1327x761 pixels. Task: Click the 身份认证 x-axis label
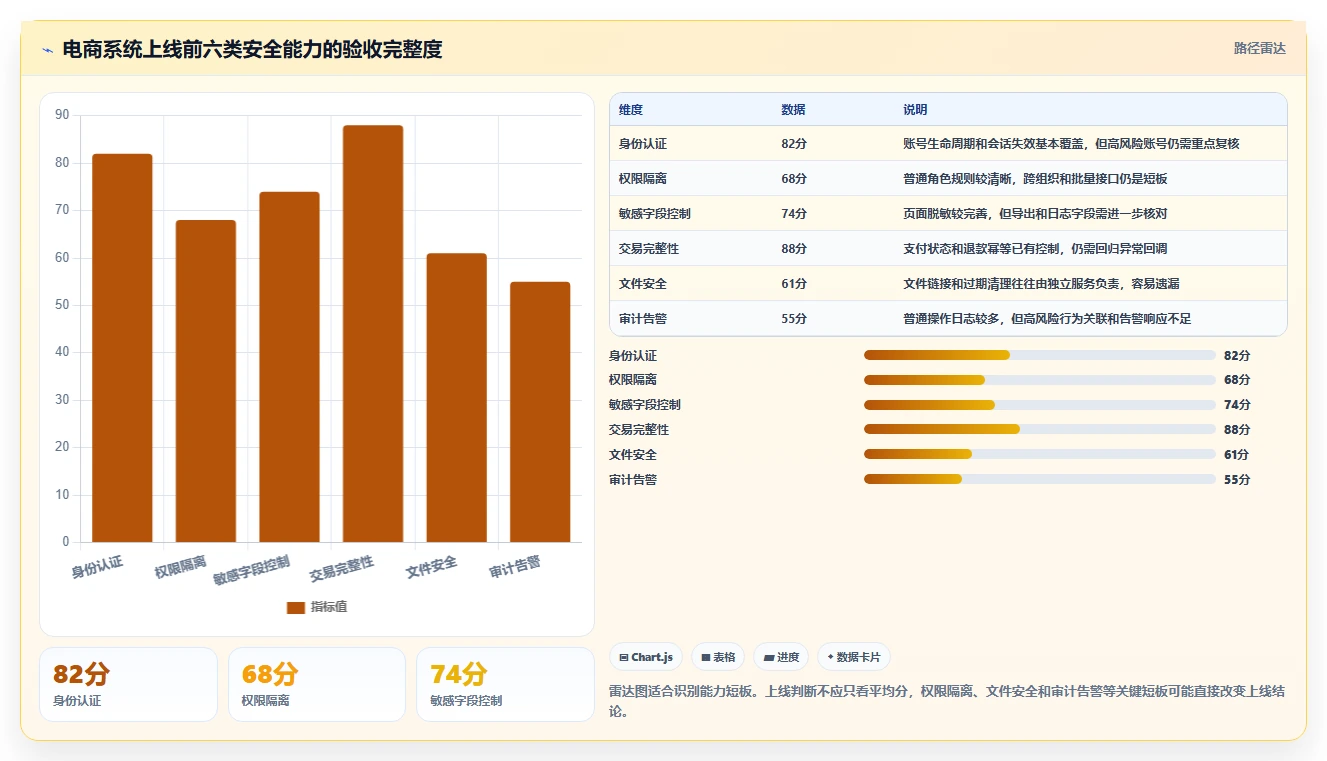click(x=98, y=567)
